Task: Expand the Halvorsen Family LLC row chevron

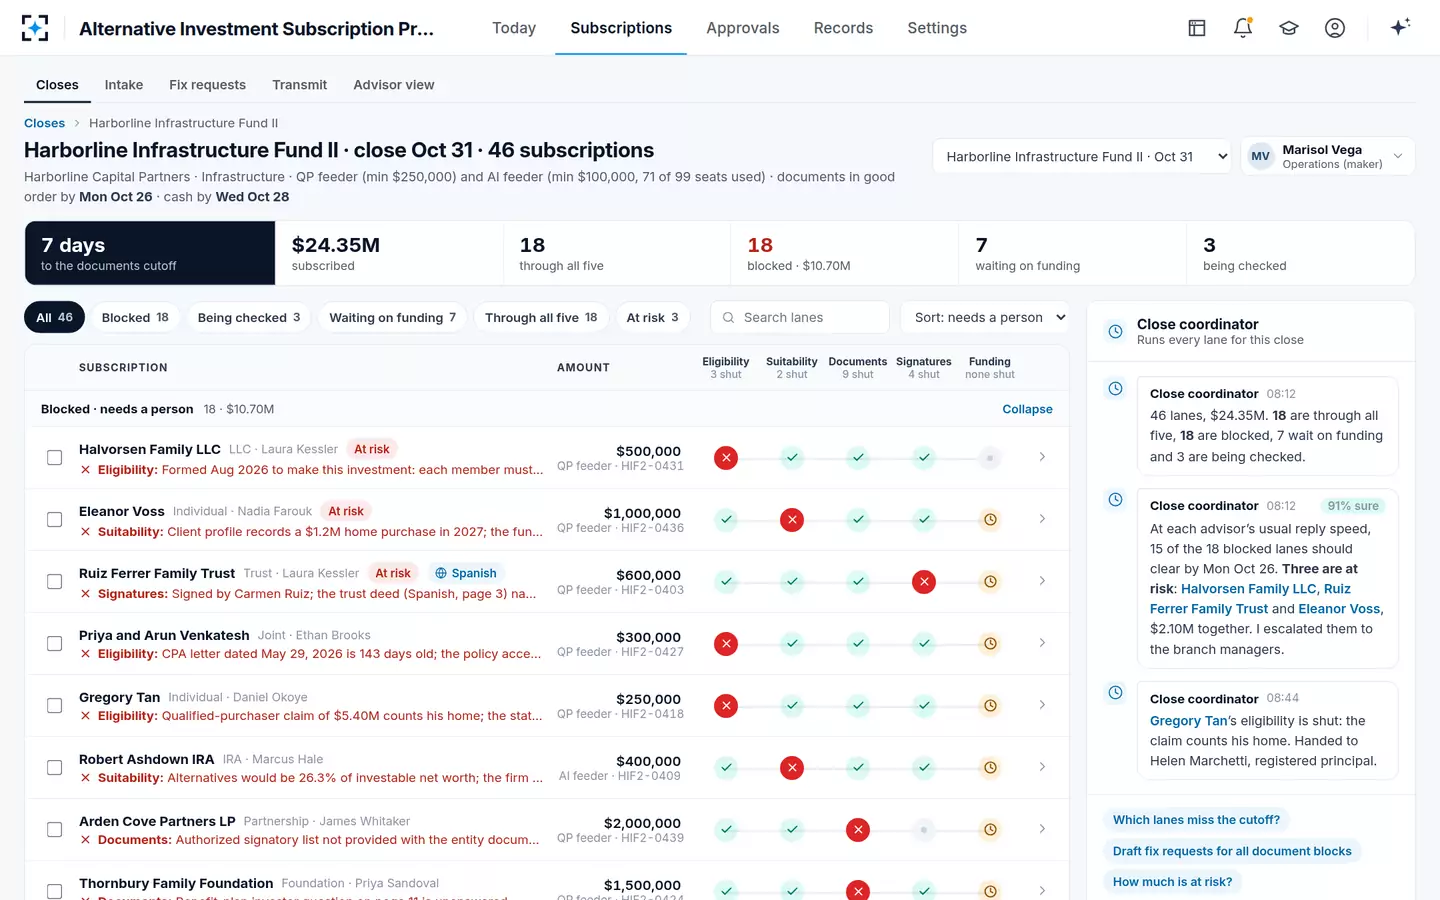Action: (1042, 457)
